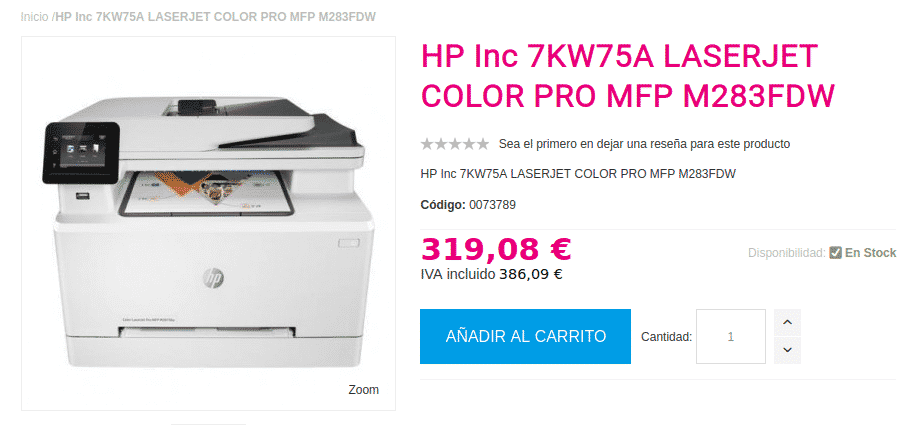Viewport: 909px width, 425px height.
Task: Add printer with Añadir al carrito button
Action: coord(525,336)
